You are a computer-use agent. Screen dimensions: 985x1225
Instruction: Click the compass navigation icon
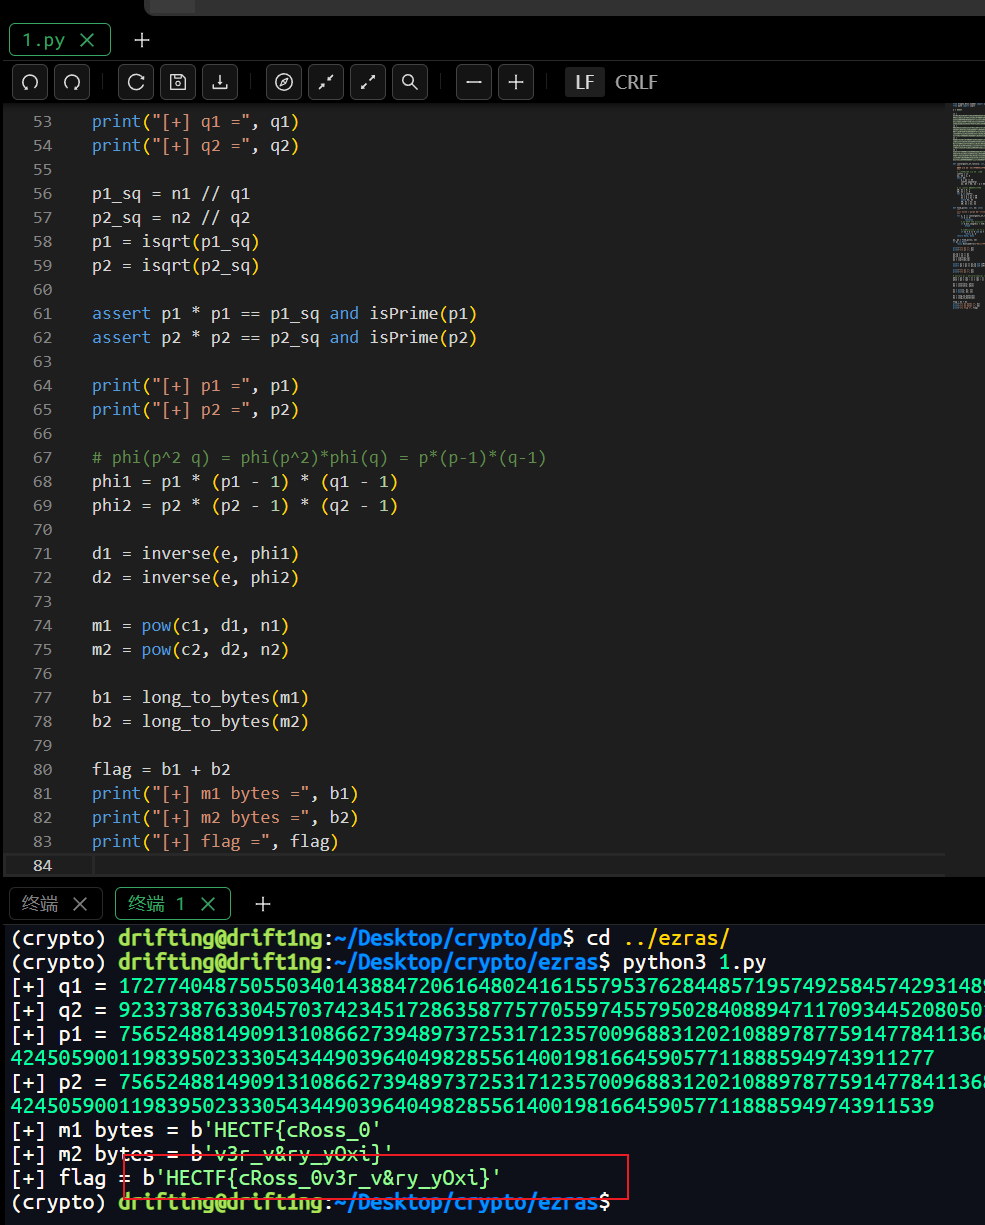283,82
